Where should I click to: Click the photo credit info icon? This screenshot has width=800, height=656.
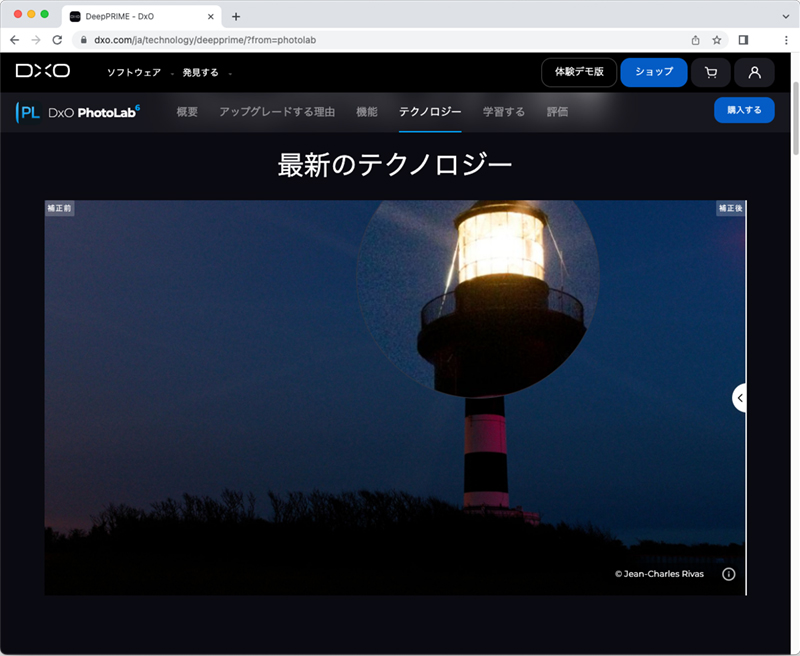pyautogui.click(x=729, y=573)
